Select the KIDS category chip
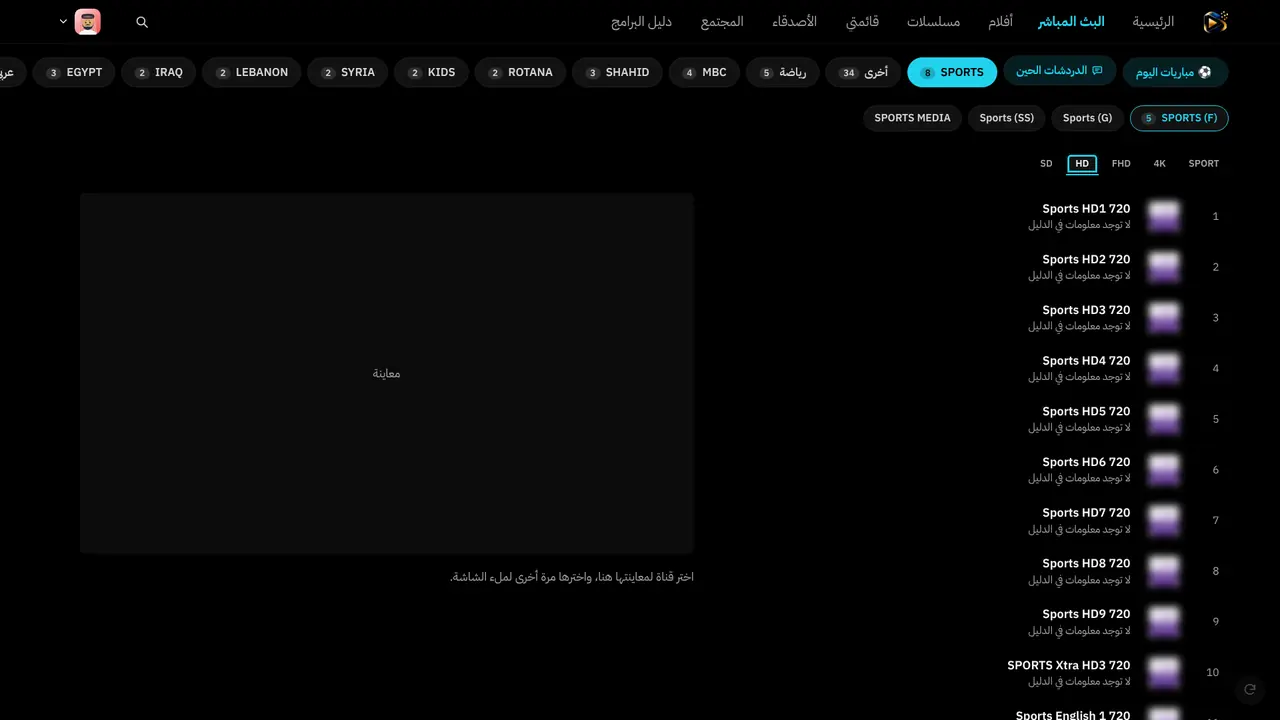Image resolution: width=1280 pixels, height=720 pixels. [x=431, y=72]
